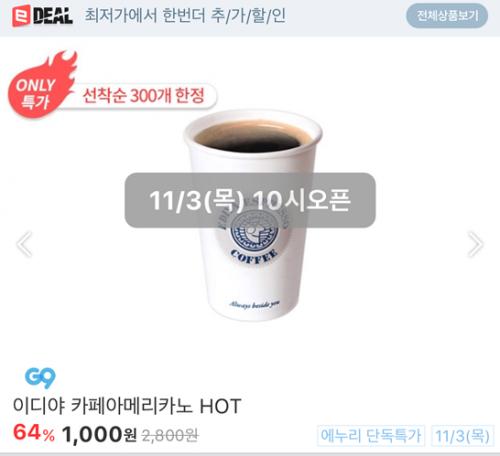Screen dimensions: 500x456
Task: Click the 11/3(목) date tag
Action: 462,435
